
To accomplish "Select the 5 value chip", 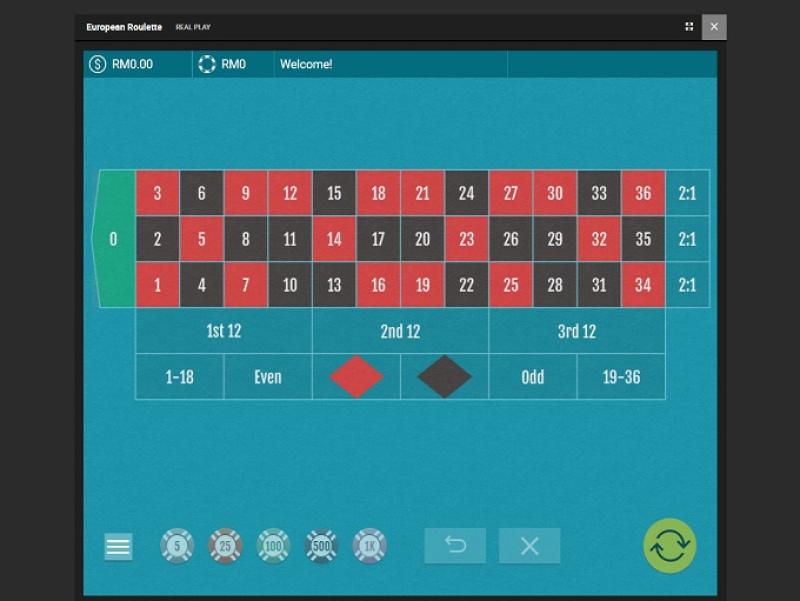I will tap(177, 546).
